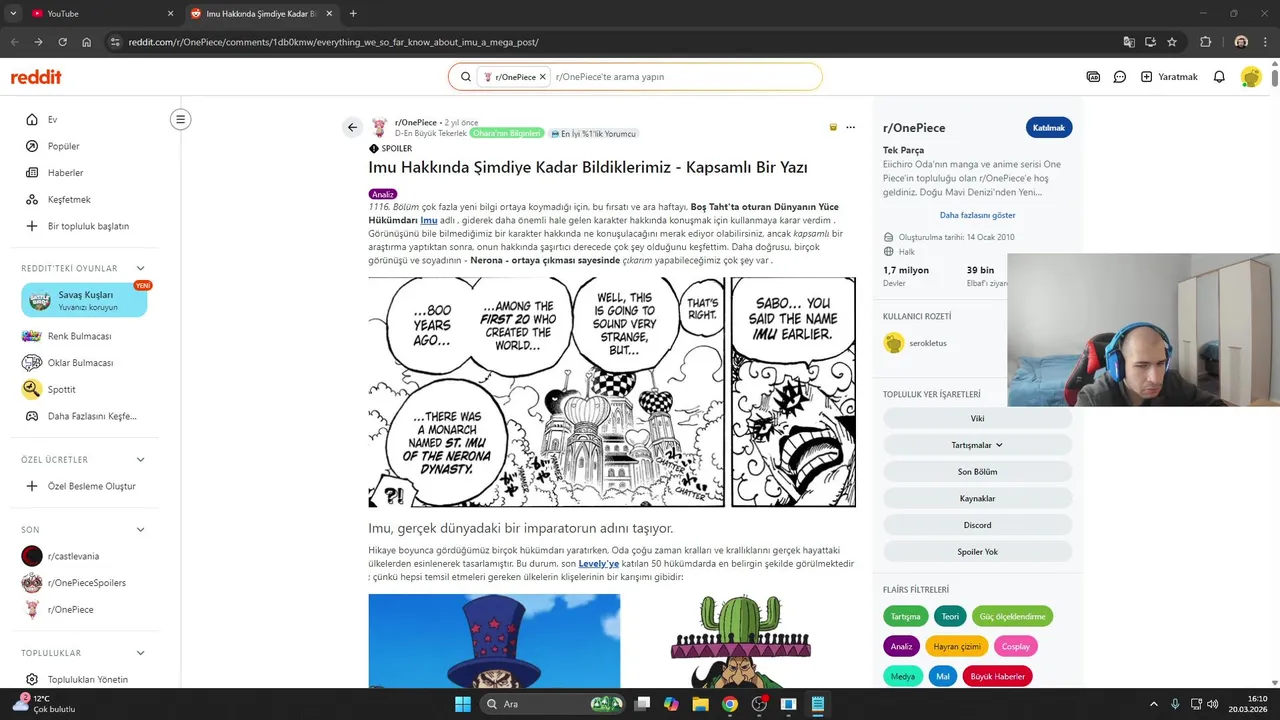The width and height of the screenshot is (1280, 720).
Task: Filter by Cosplay flair
Action: click(x=1016, y=647)
